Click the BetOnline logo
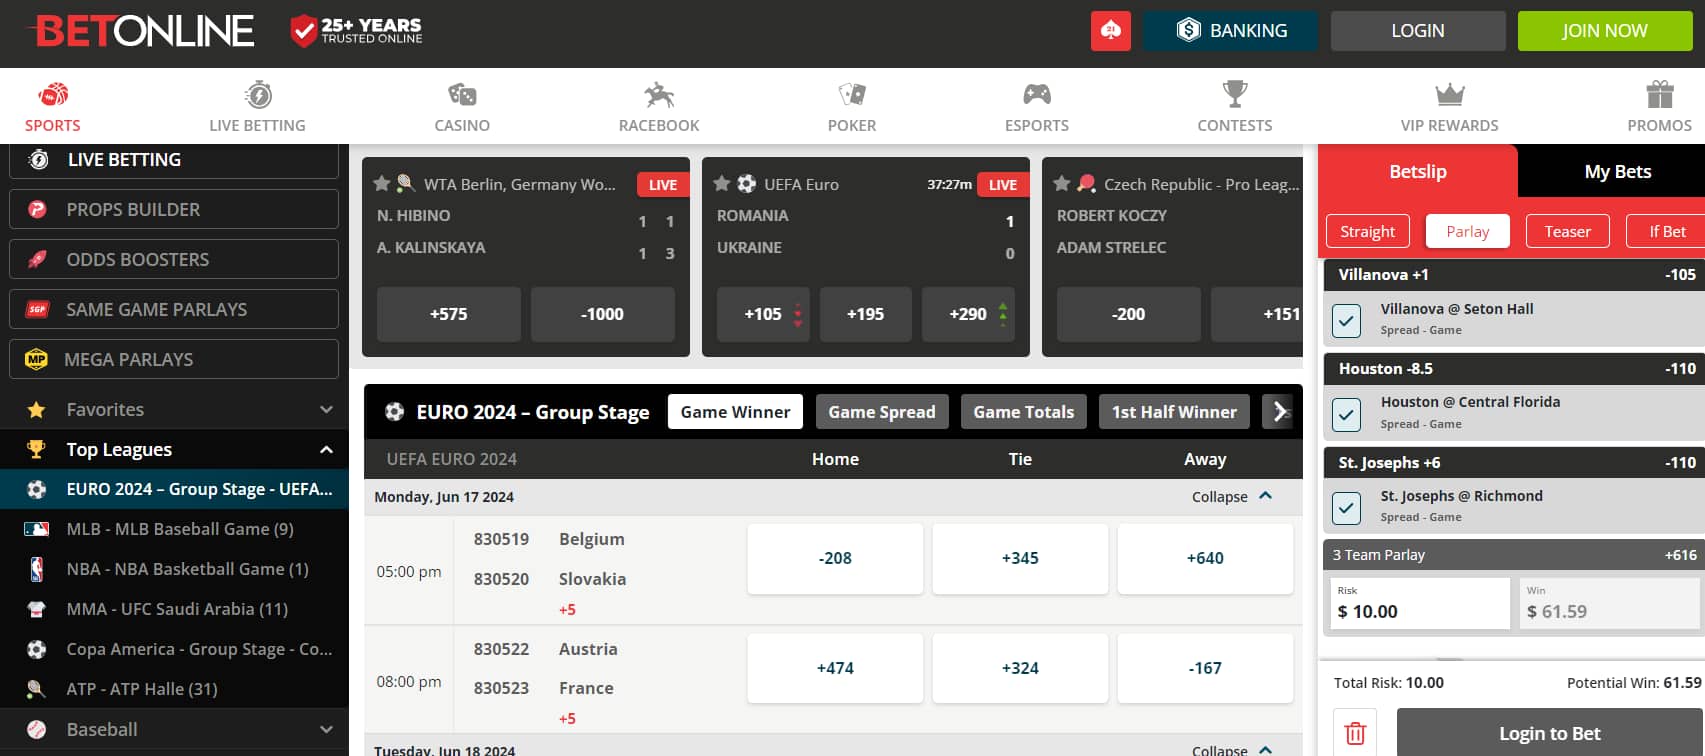This screenshot has width=1705, height=756. click(140, 31)
